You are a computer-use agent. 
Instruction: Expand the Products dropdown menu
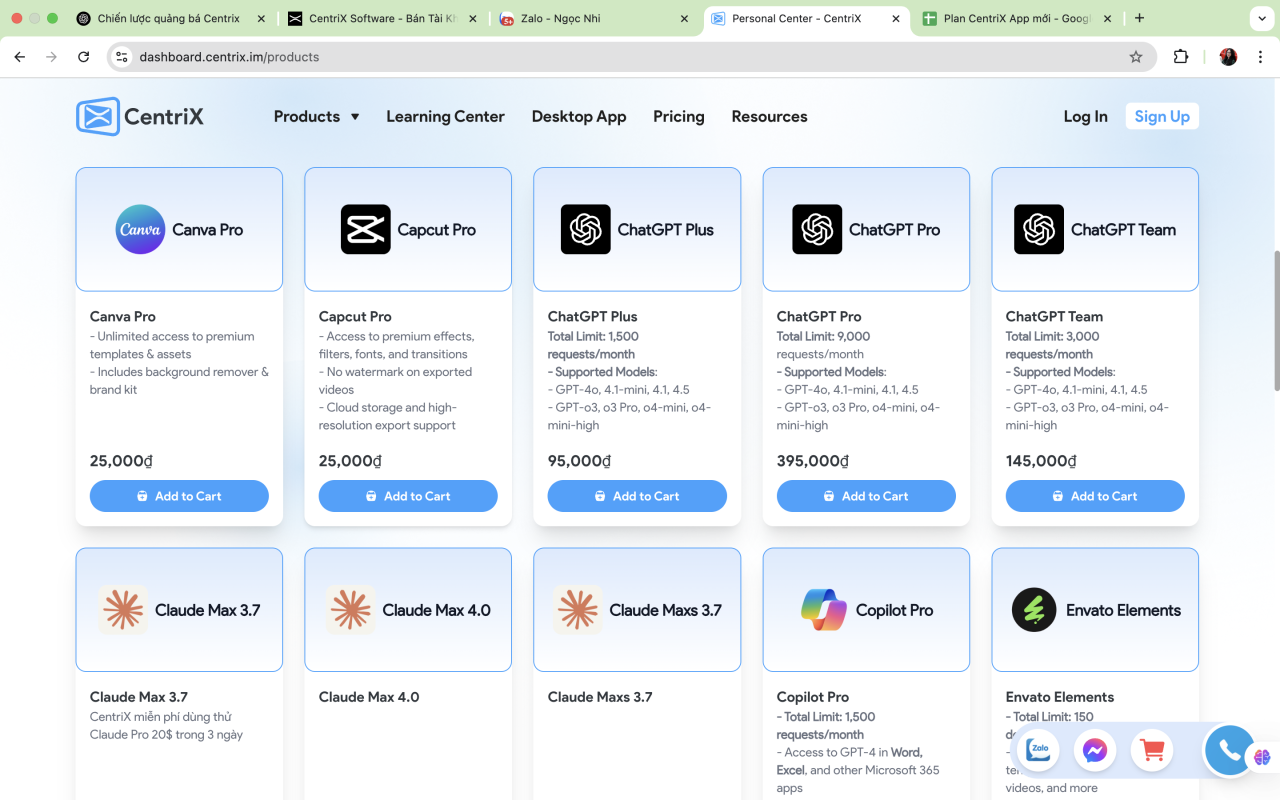316,117
